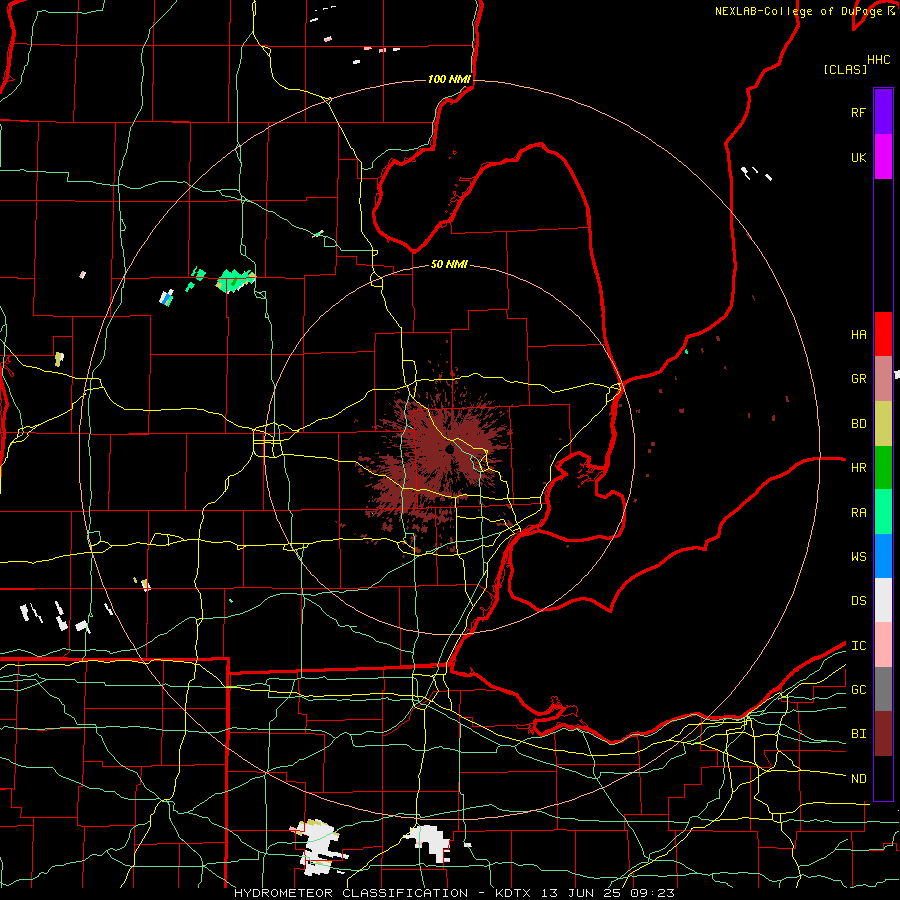Screen dimensions: 900x900
Task: Click the RF purple legend swatch
Action: coord(883,112)
